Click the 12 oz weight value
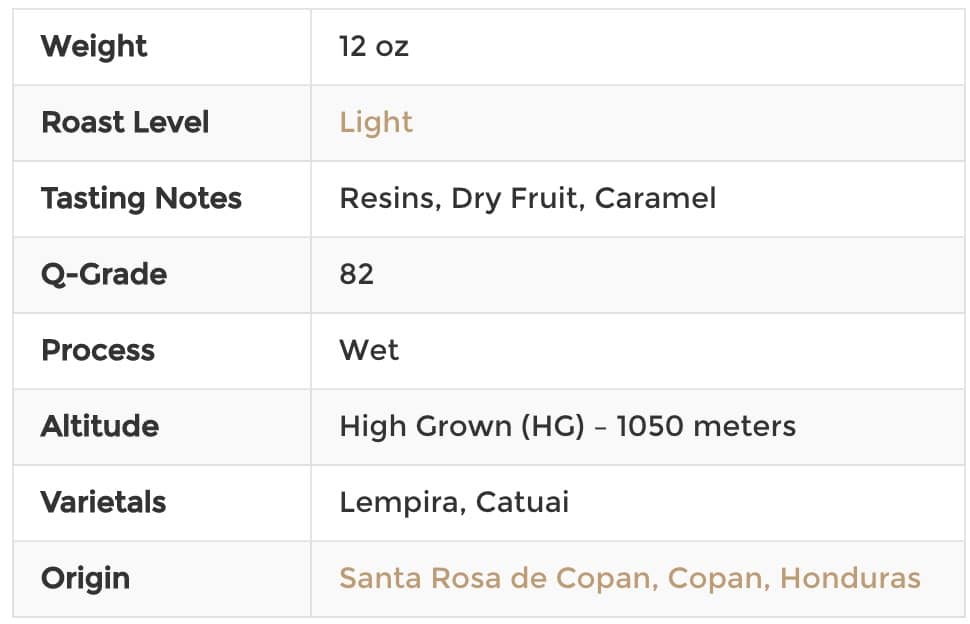The image size is (970, 624). click(x=374, y=46)
